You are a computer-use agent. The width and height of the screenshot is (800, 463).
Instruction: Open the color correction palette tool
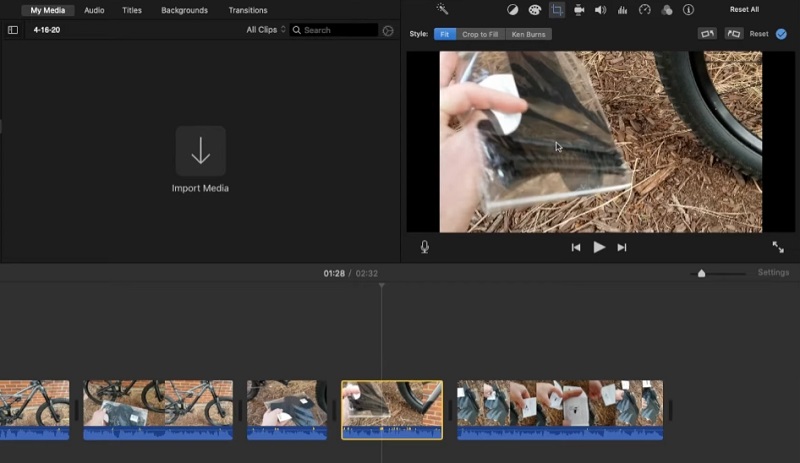coord(535,10)
